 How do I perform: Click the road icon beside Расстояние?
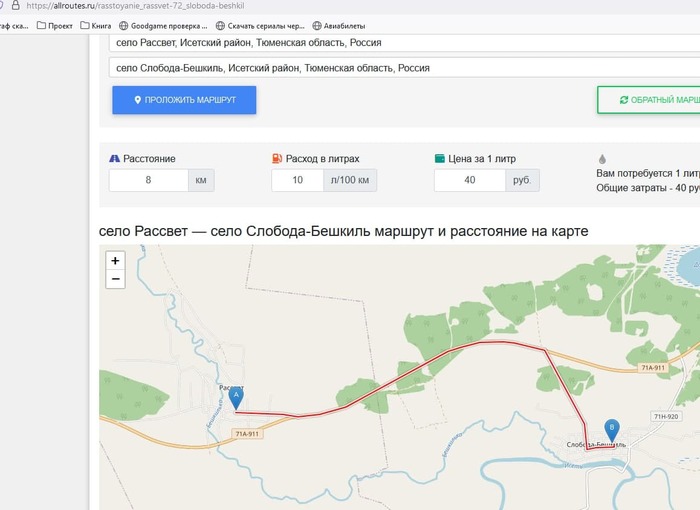114,159
